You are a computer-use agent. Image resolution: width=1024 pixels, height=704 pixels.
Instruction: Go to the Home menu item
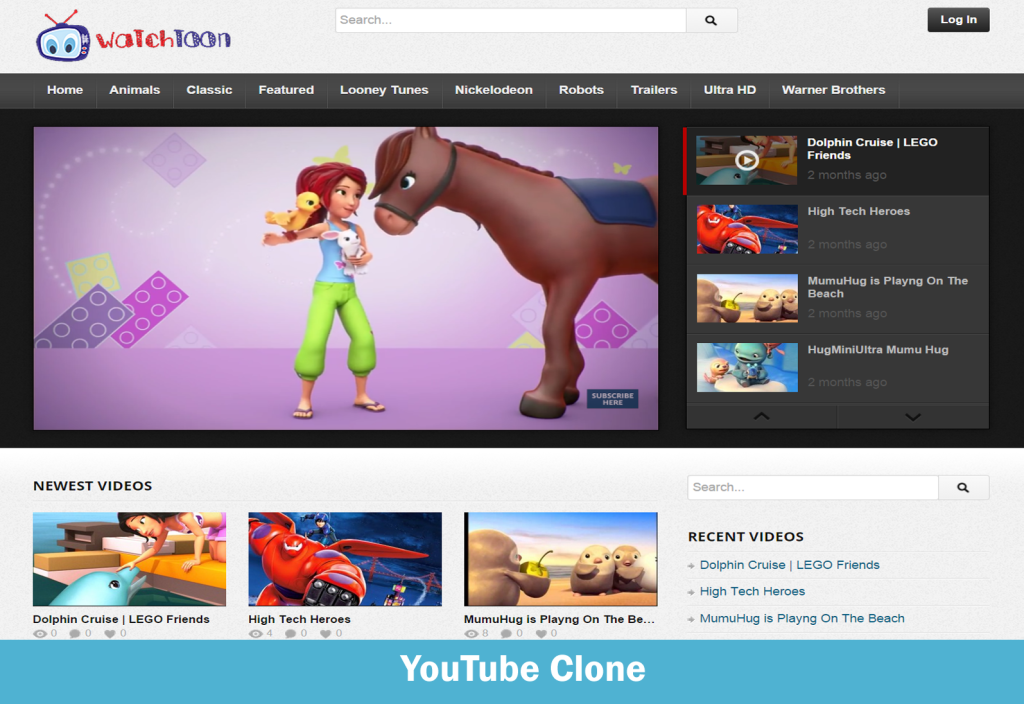coord(65,90)
